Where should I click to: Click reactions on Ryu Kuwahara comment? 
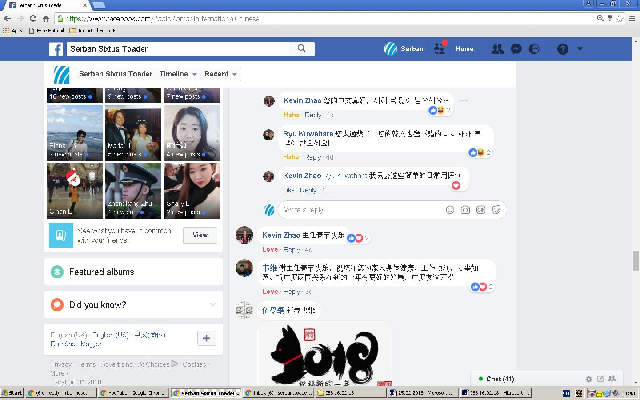[x=480, y=153]
